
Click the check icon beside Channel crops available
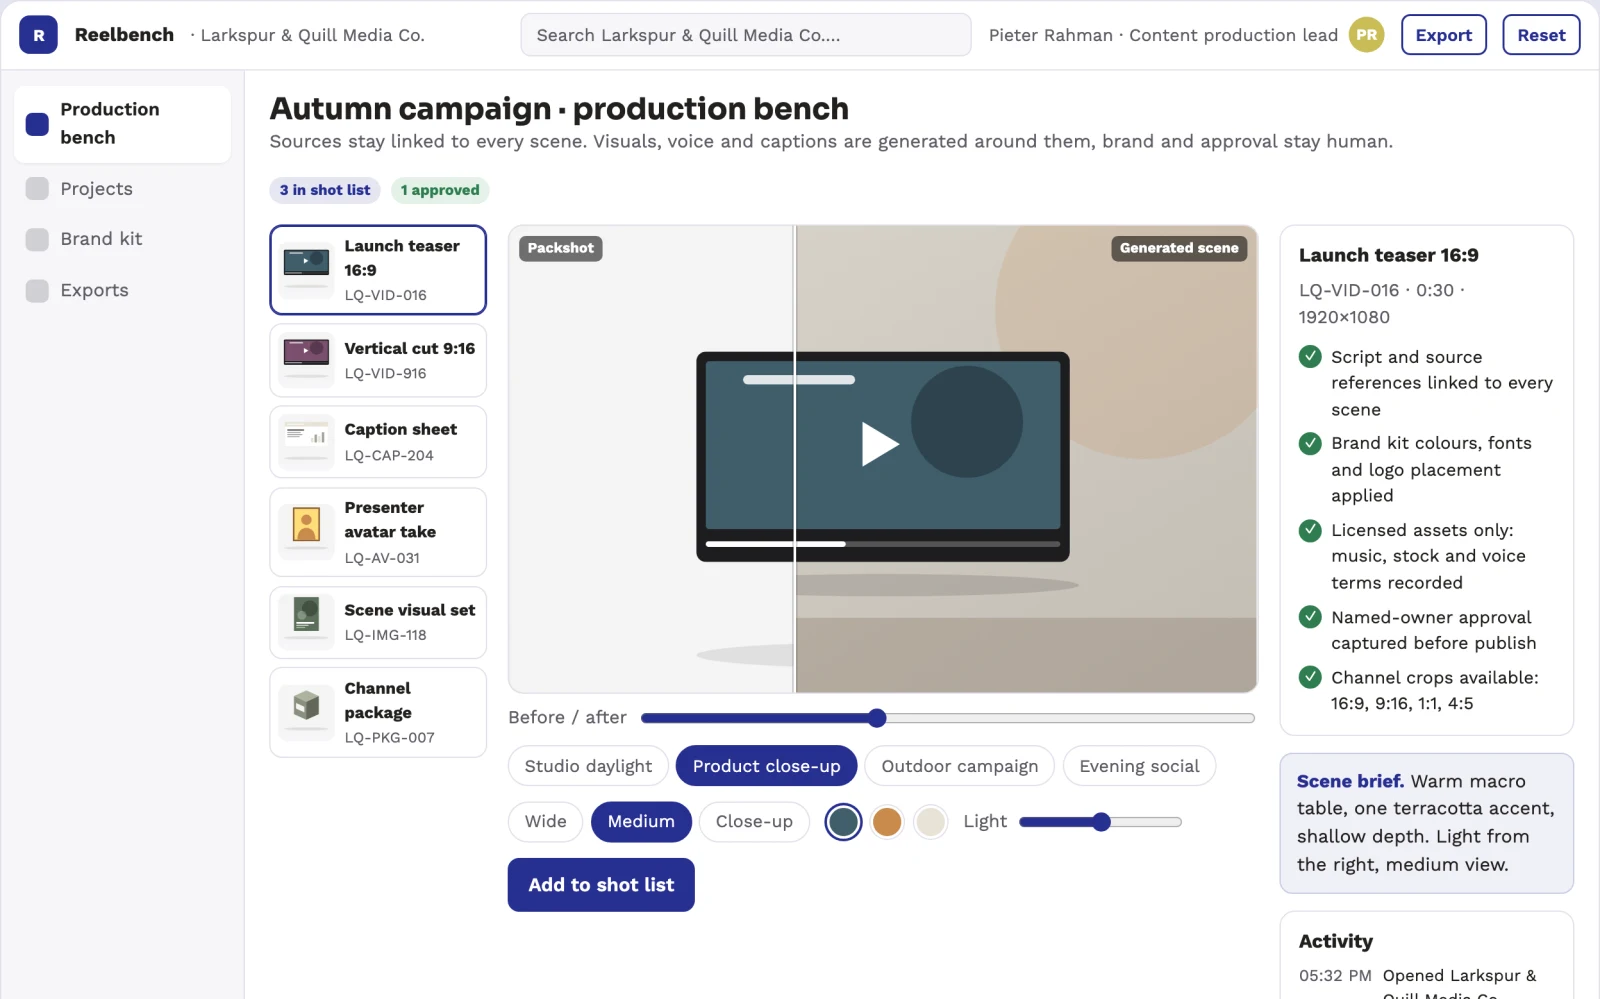click(1310, 677)
